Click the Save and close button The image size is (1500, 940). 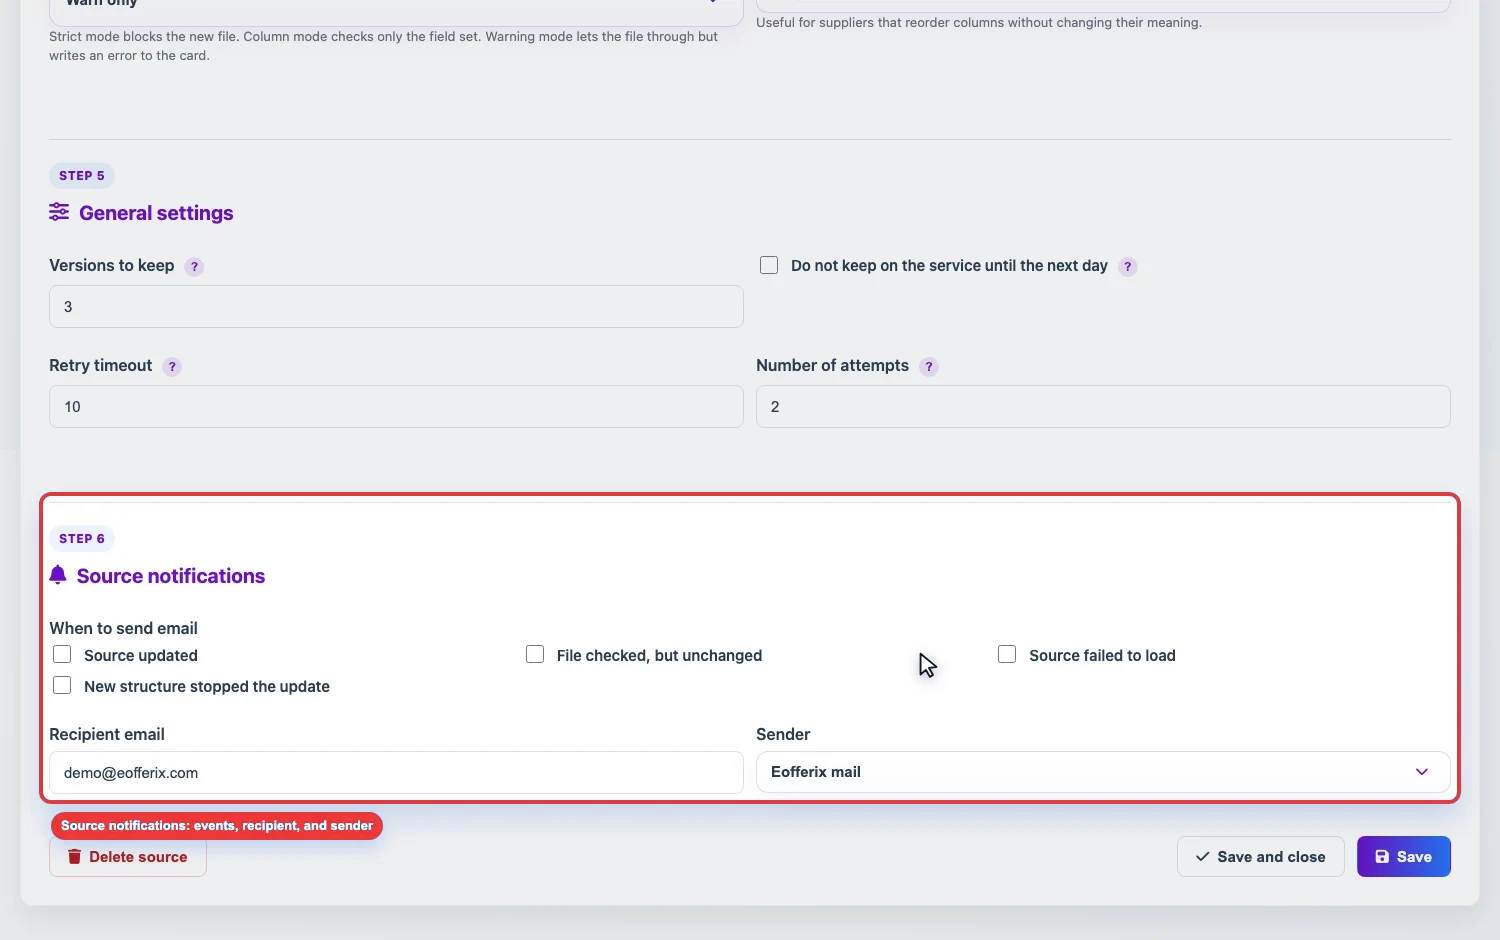[x=1260, y=857]
